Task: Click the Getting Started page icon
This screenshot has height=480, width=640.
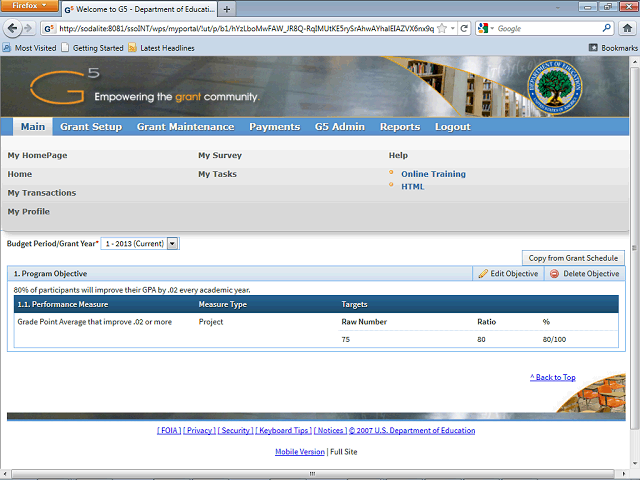Action: [65, 48]
